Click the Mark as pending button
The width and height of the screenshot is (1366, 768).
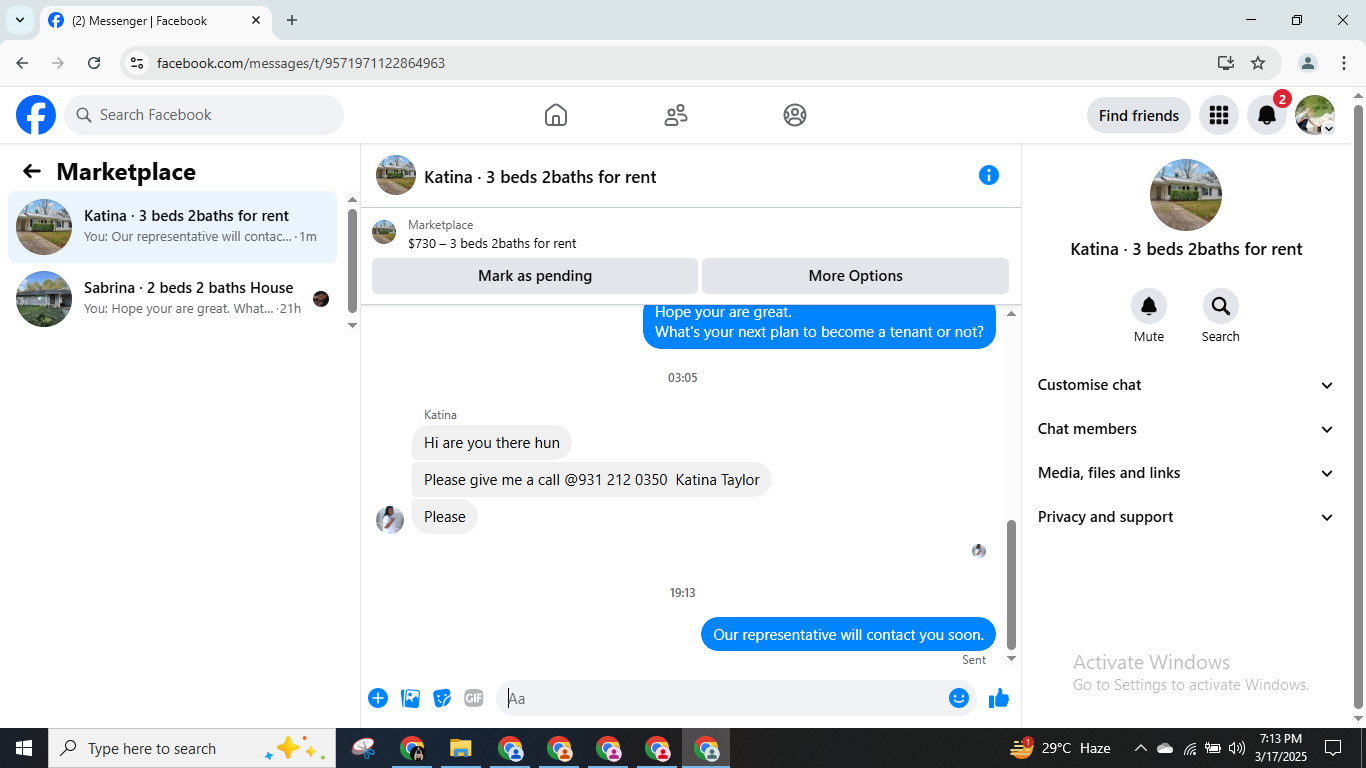pyautogui.click(x=535, y=276)
